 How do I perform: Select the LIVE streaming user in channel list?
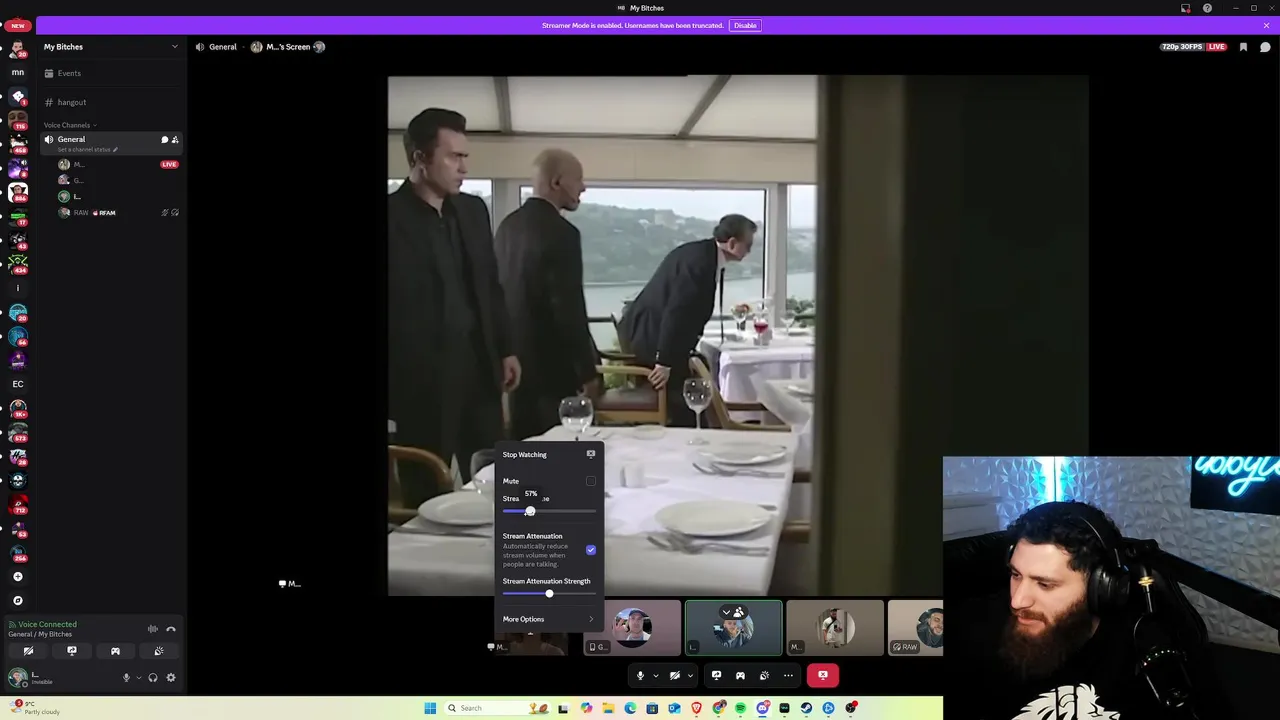118,164
